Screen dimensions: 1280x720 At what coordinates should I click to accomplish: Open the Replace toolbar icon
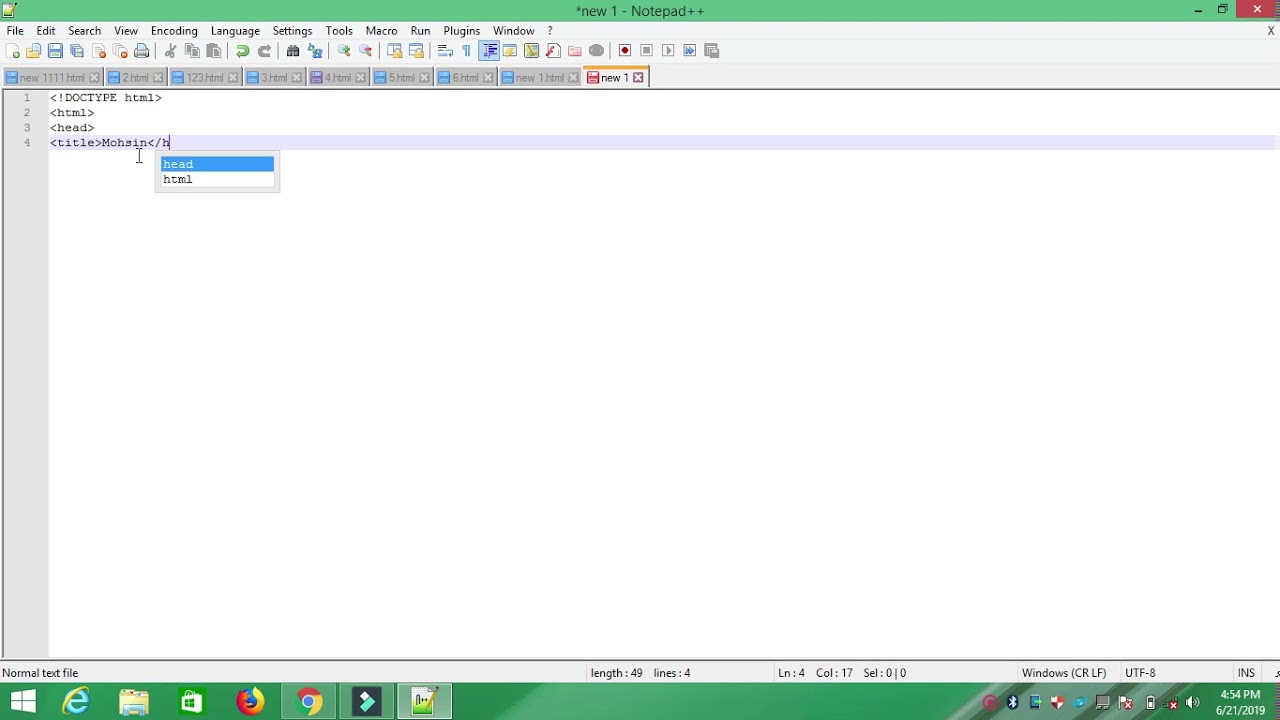pyautogui.click(x=315, y=51)
